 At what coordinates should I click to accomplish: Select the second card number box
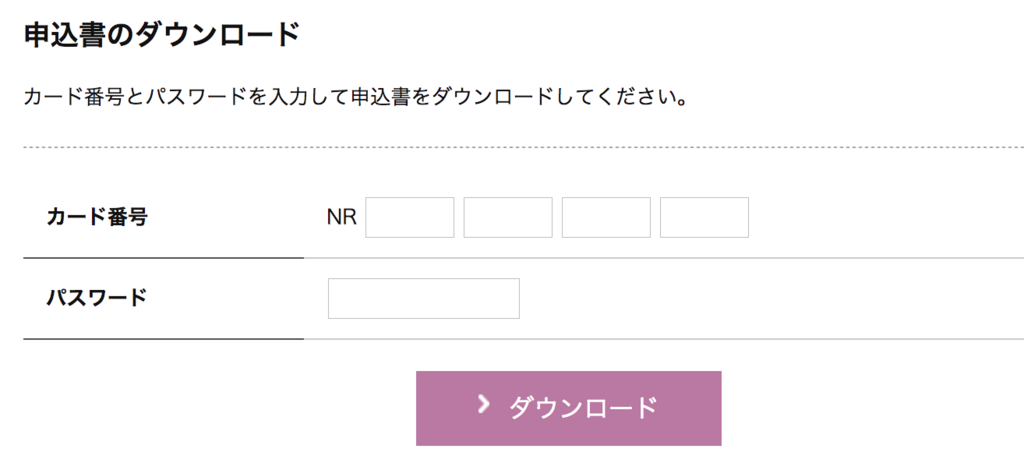pyautogui.click(x=508, y=217)
